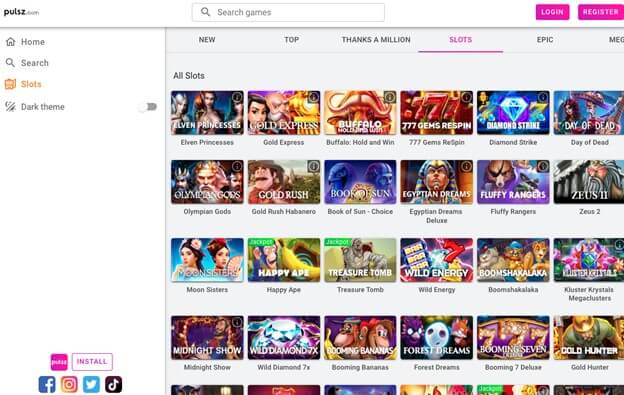624x395 pixels.
Task: Click the Home icon in sidebar
Action: pos(11,41)
